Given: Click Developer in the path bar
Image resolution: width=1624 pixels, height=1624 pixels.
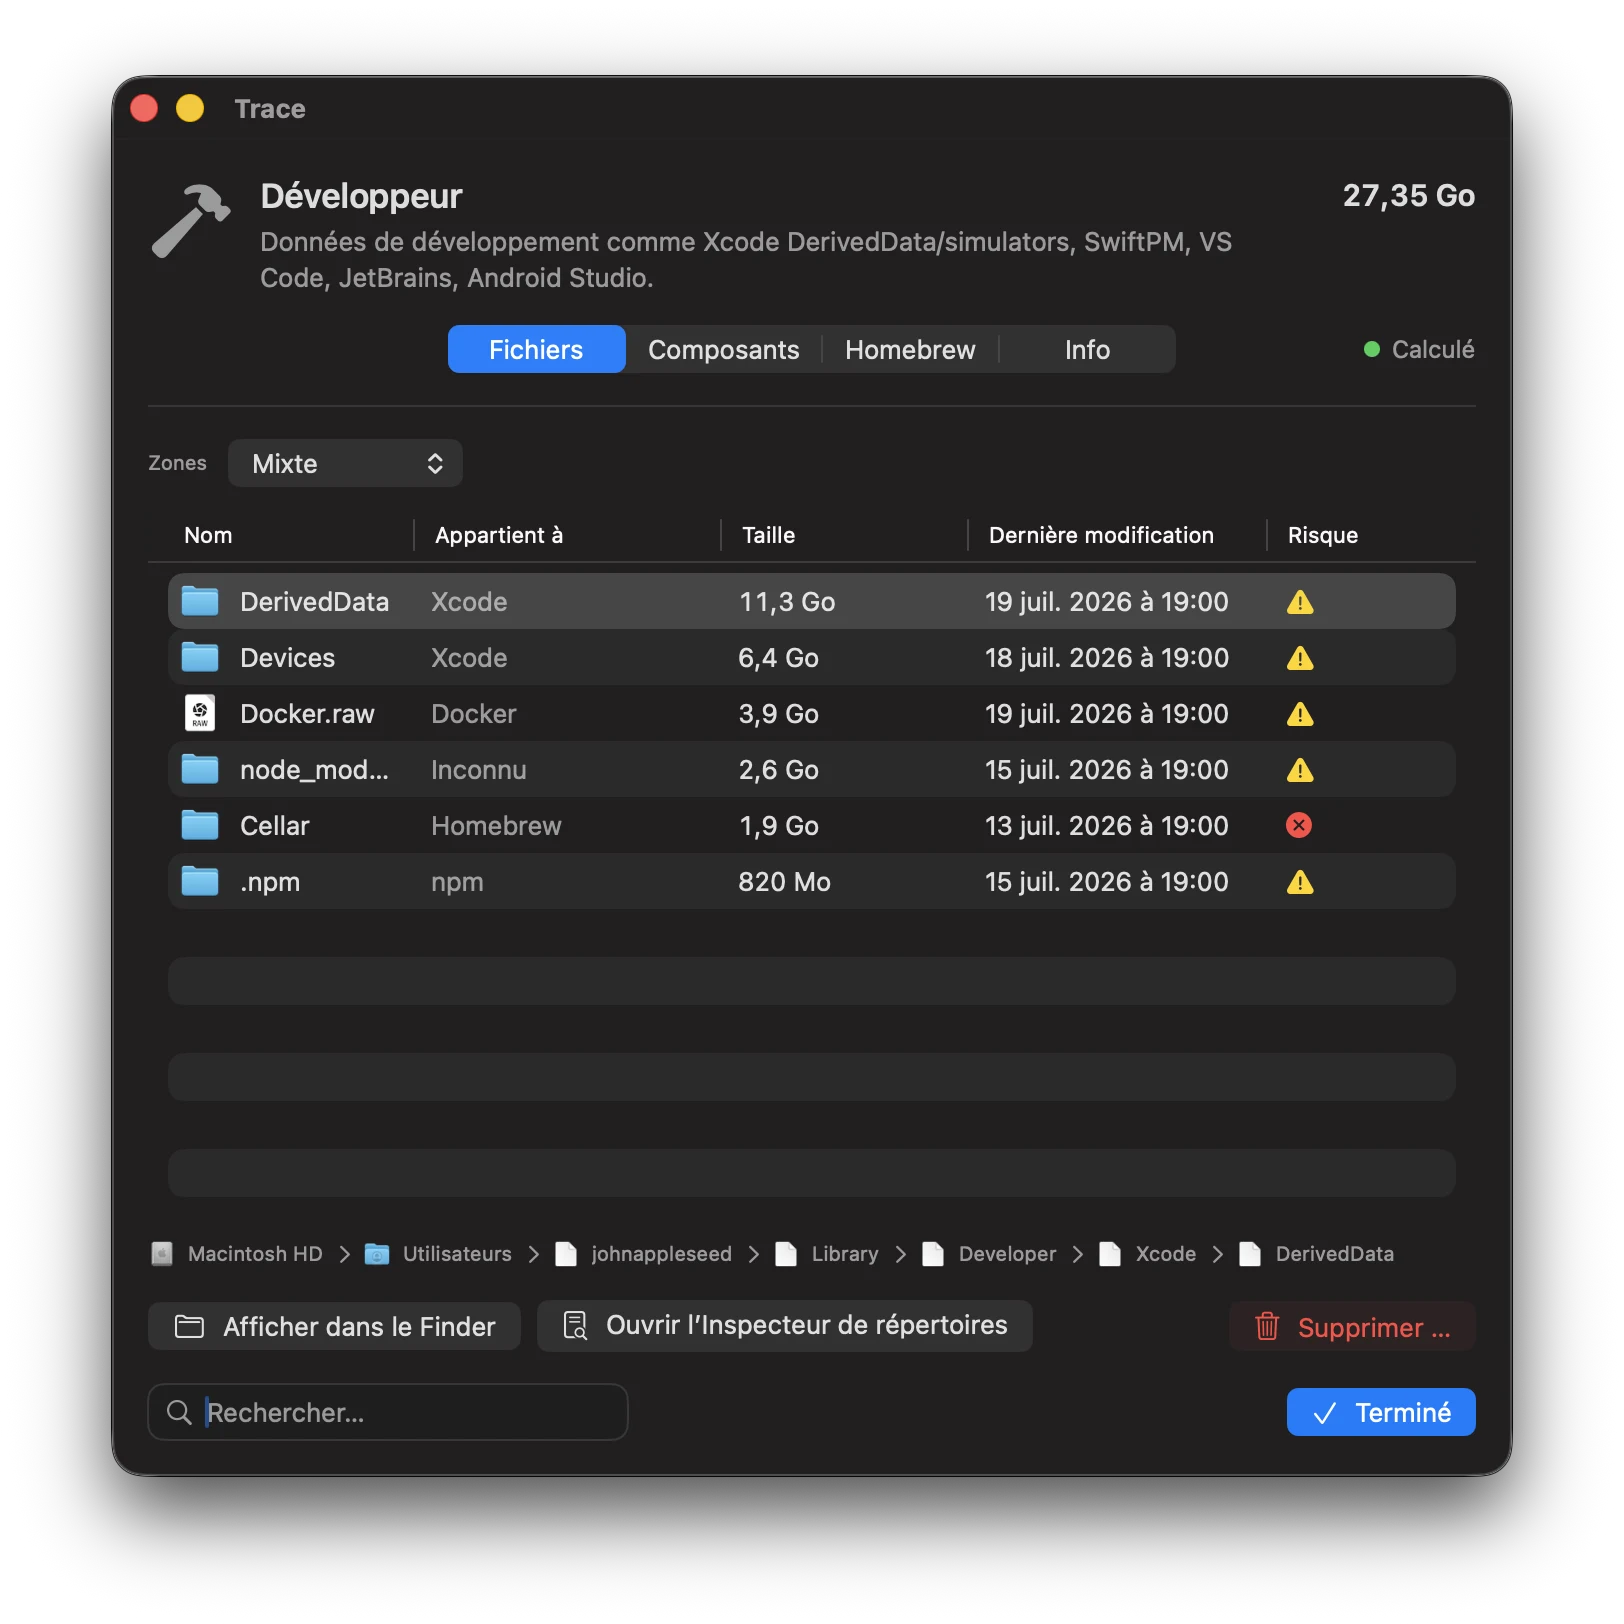Looking at the screenshot, I should tap(1007, 1254).
